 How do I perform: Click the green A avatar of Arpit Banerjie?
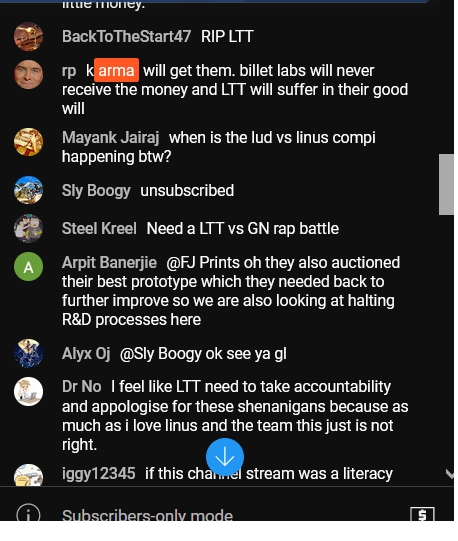[28, 266]
